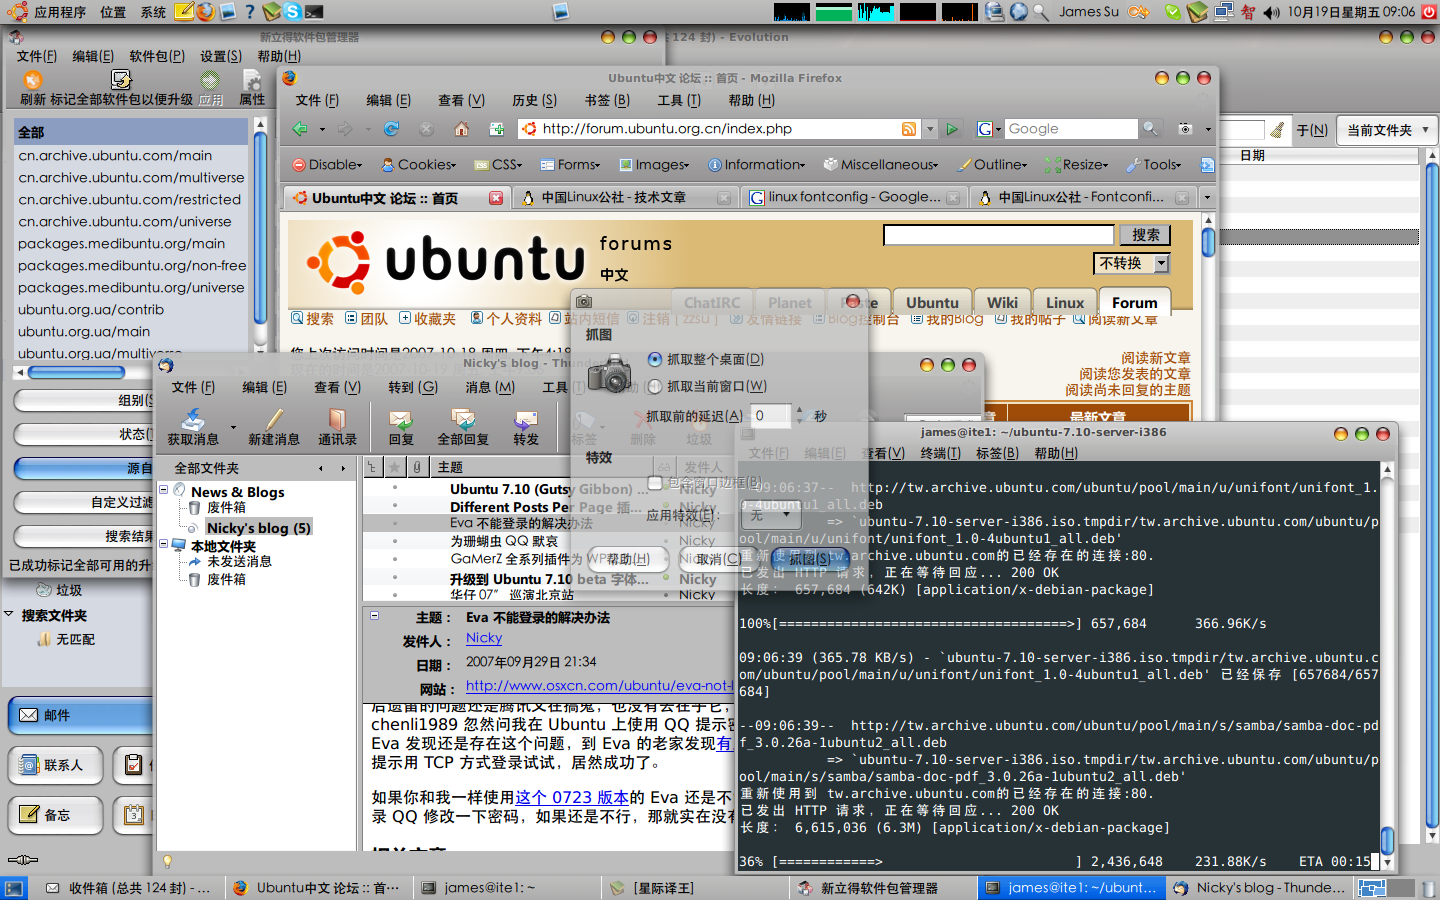Click the Mail (邮件) button in Evolution's sidebar
The height and width of the screenshot is (900, 1440).
[x=80, y=715]
